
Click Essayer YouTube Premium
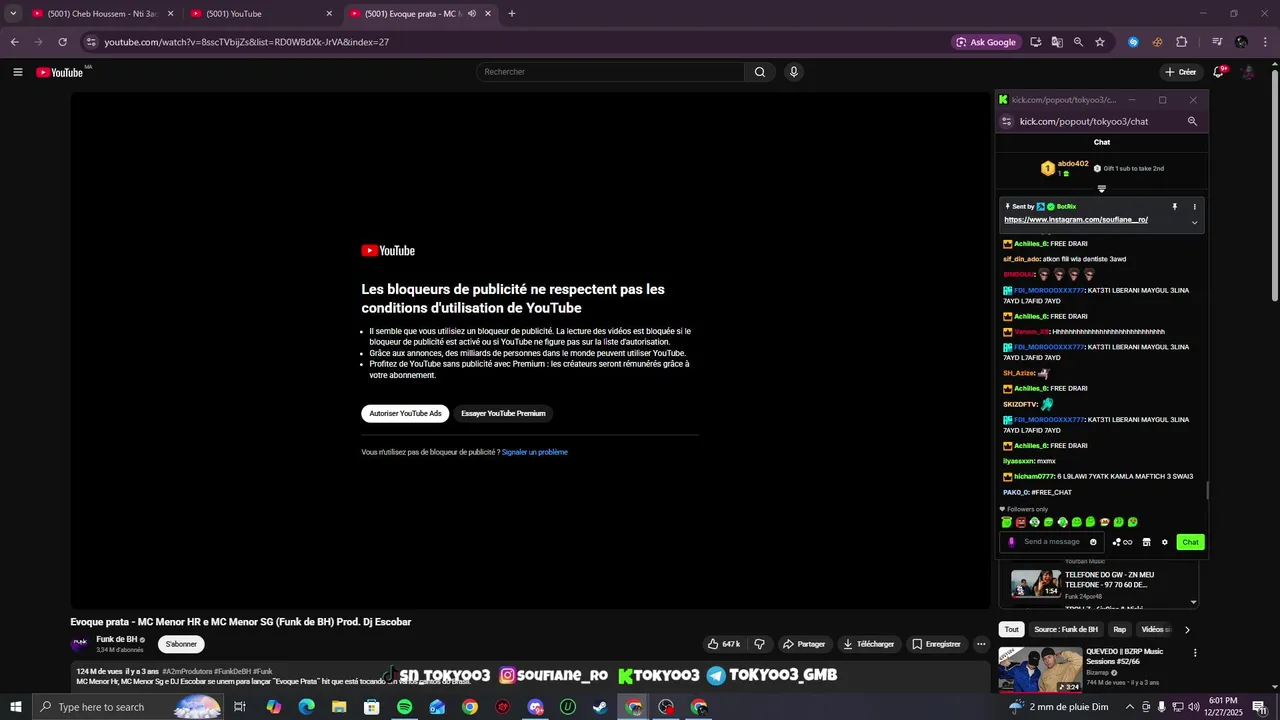click(503, 413)
